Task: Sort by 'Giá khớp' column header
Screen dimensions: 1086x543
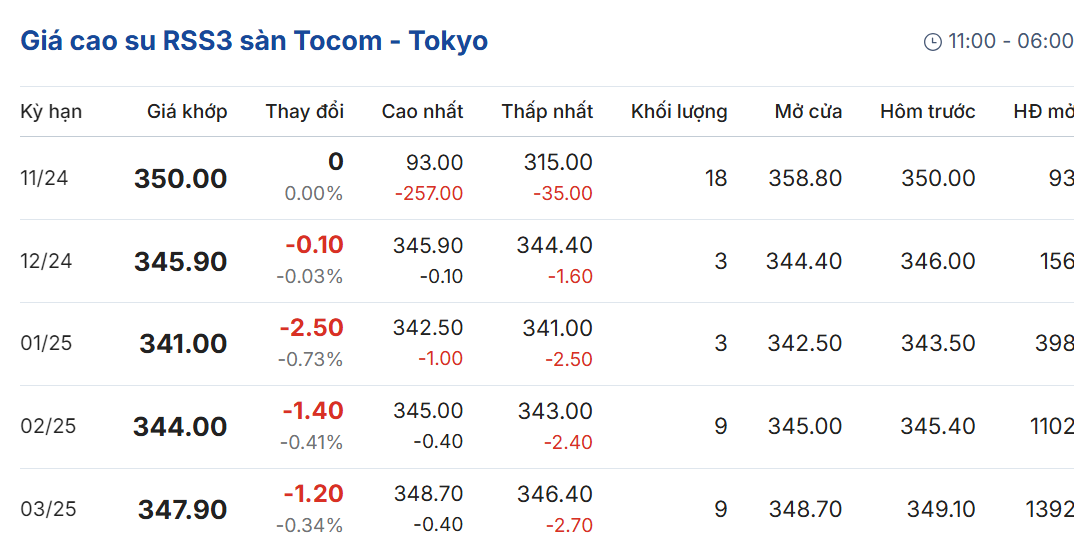Action: (x=187, y=112)
